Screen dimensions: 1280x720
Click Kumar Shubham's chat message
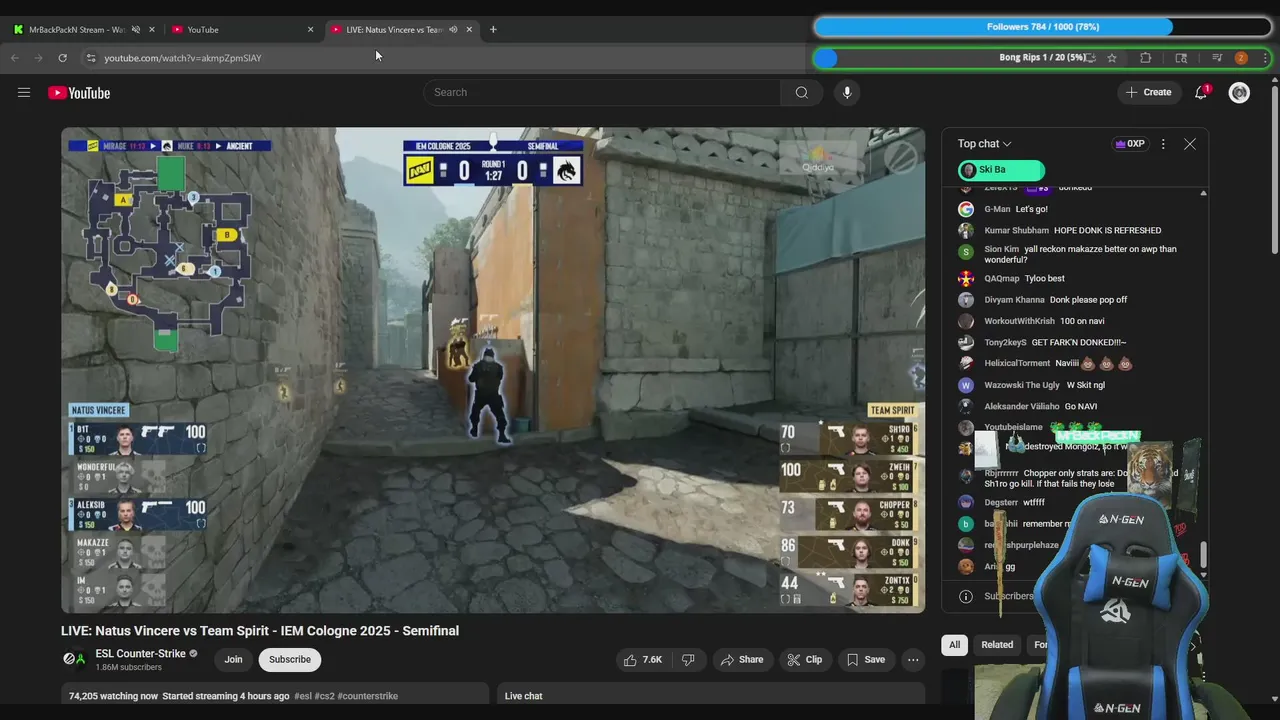coord(1108,230)
